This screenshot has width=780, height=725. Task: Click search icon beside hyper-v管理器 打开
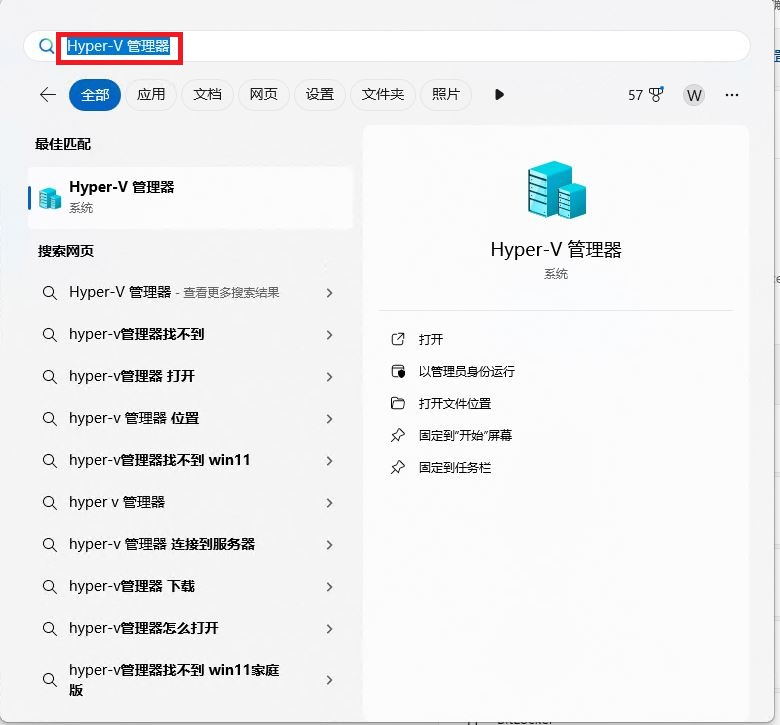pyautogui.click(x=50, y=377)
